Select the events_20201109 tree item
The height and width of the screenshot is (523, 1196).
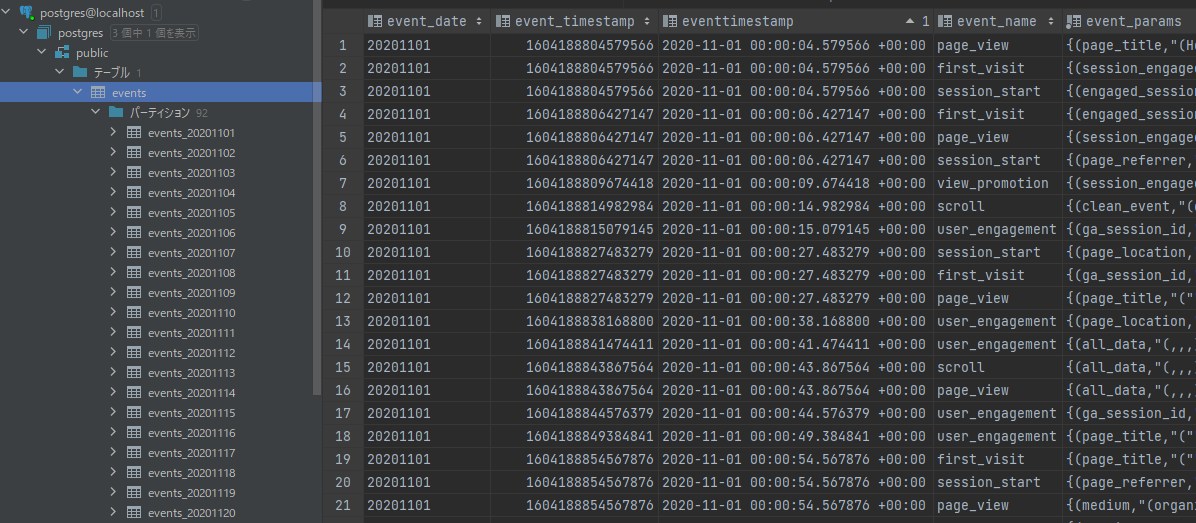[191, 293]
